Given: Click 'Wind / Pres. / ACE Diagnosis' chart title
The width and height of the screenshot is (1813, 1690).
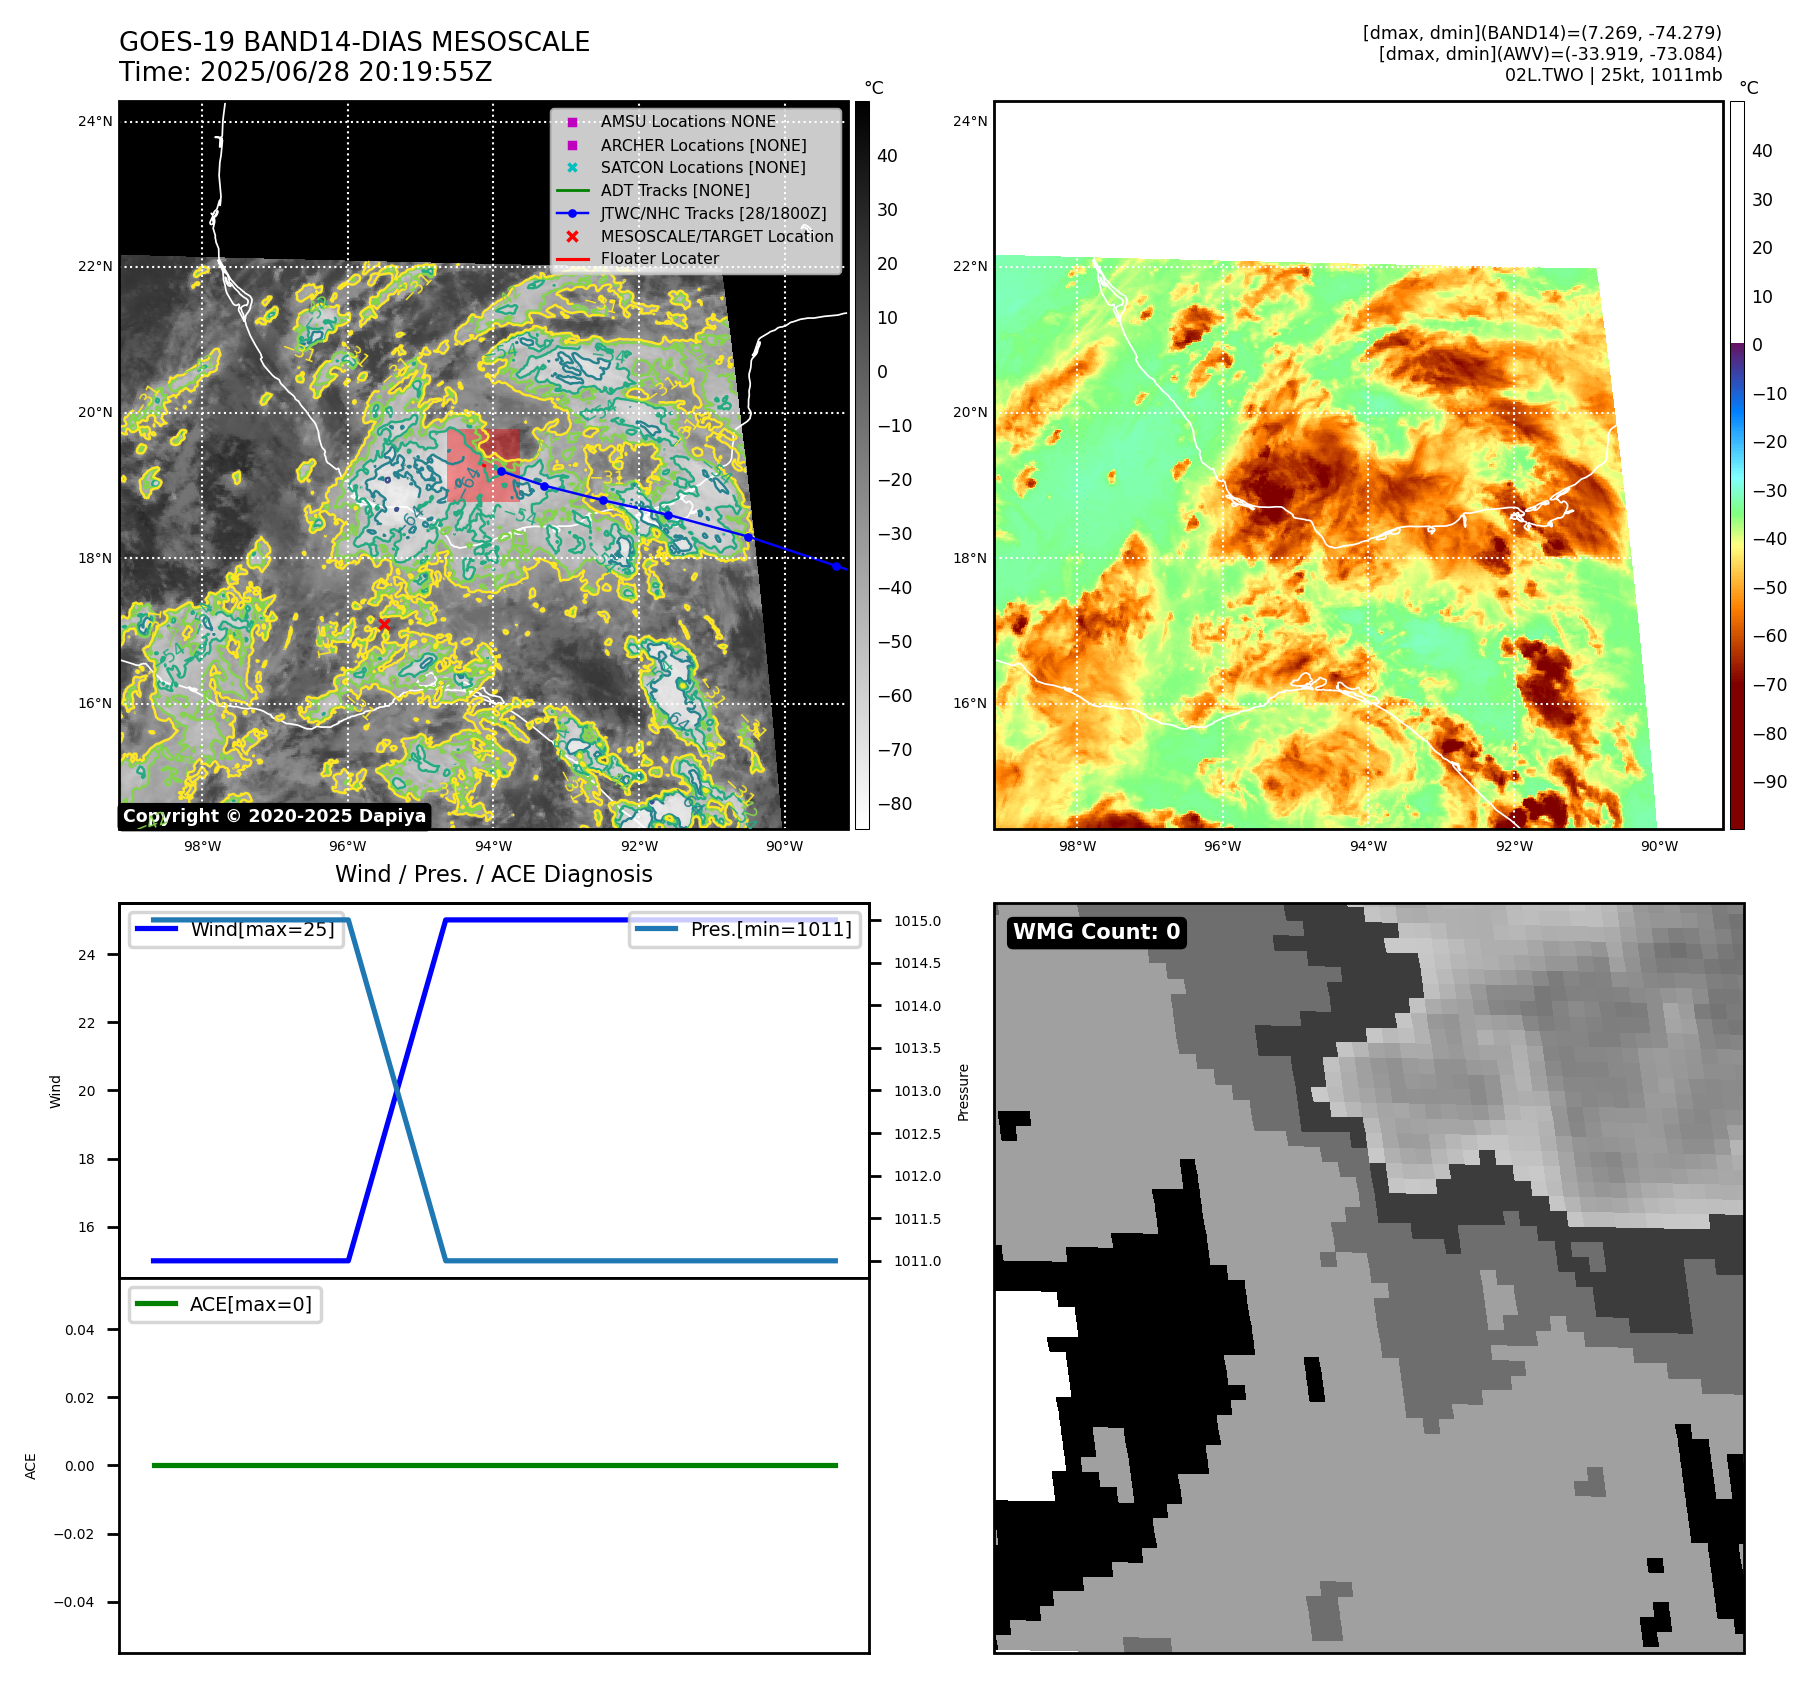Looking at the screenshot, I should tap(493, 874).
